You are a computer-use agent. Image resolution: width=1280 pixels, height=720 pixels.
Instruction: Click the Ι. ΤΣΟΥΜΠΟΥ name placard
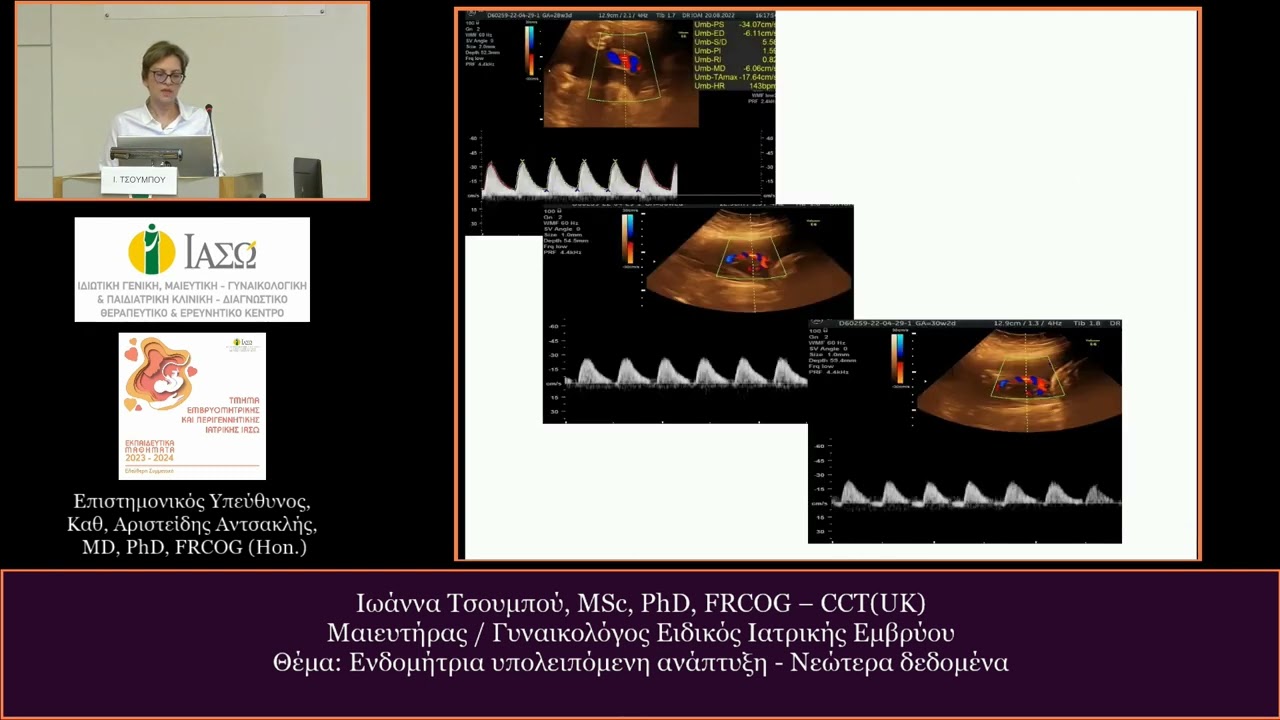pos(139,180)
